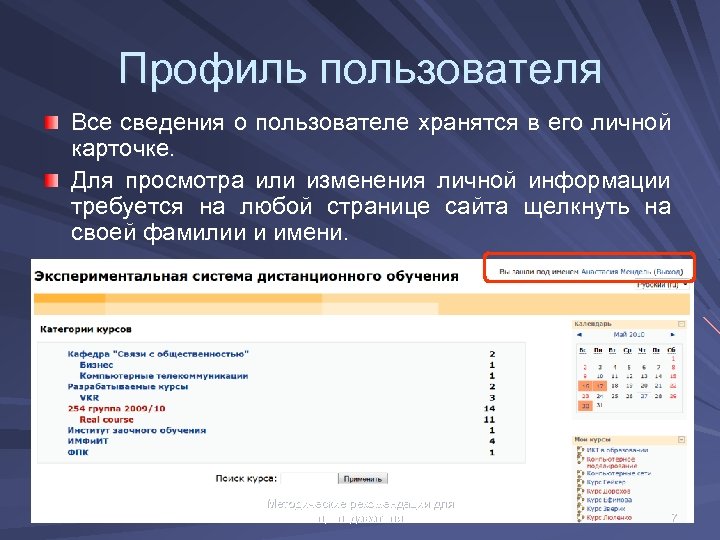720x540 pixels.
Task: Open the ФПК category
Action: [x=78, y=452]
